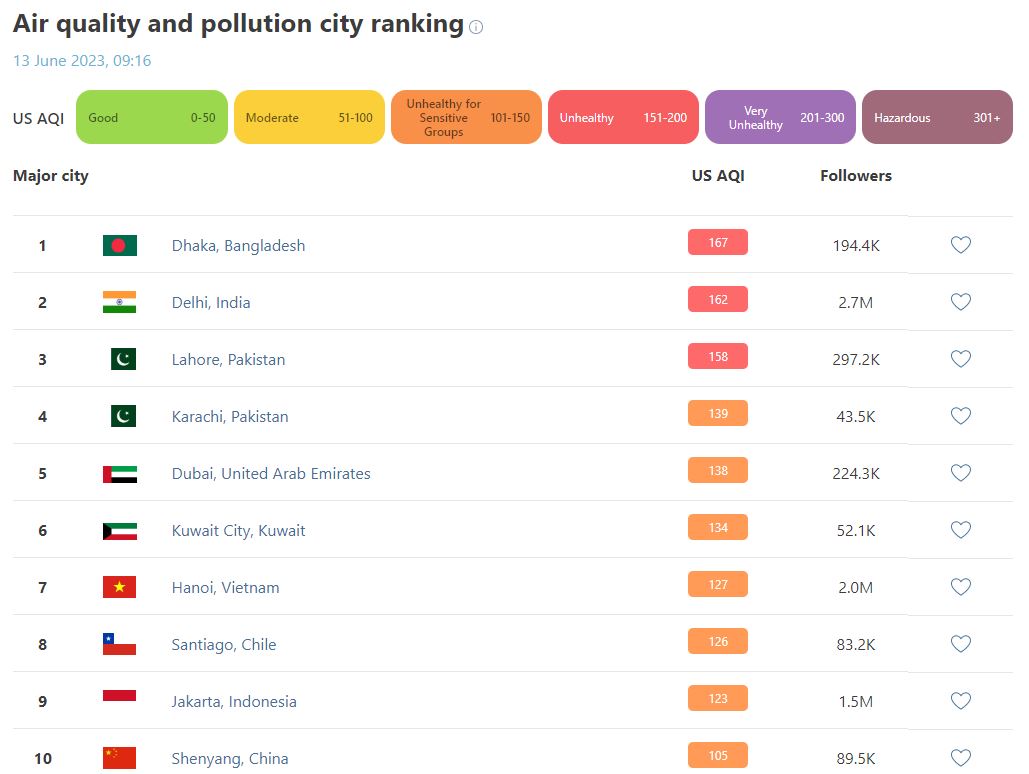Click the Vietnam flag beside Hanoi
The image size is (1029, 774).
[119, 587]
